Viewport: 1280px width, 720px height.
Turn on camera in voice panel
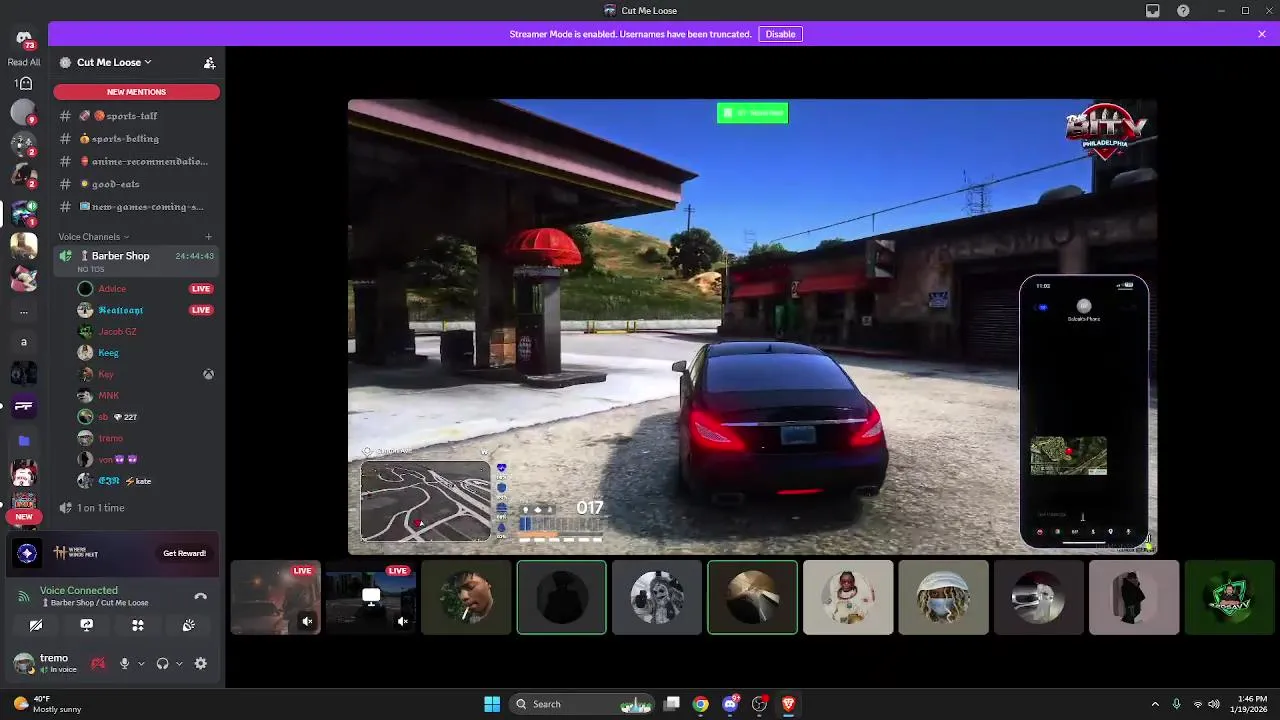click(x=36, y=625)
